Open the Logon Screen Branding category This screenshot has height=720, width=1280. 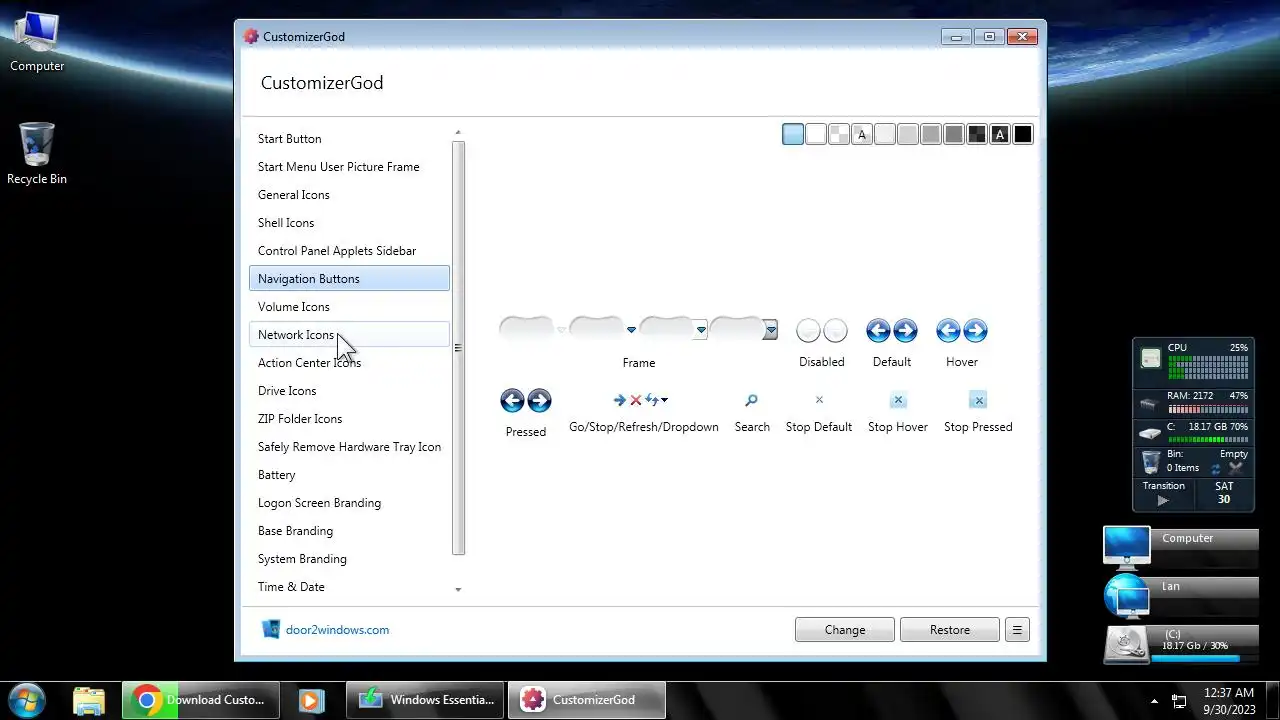click(x=349, y=503)
